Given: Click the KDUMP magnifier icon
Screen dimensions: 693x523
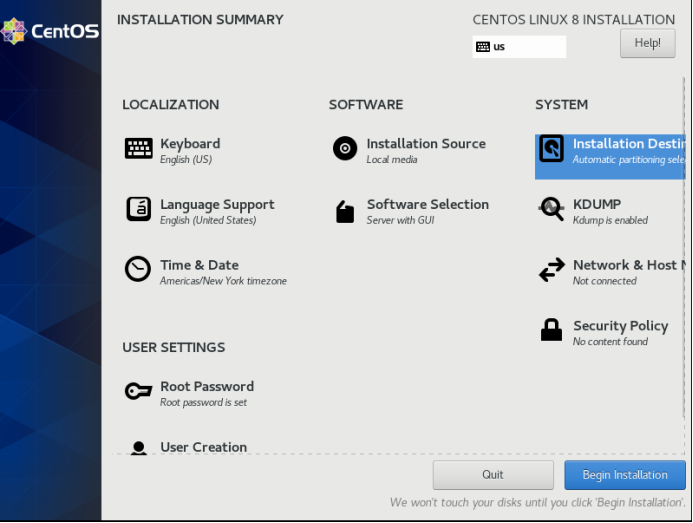Looking at the screenshot, I should [x=551, y=209].
